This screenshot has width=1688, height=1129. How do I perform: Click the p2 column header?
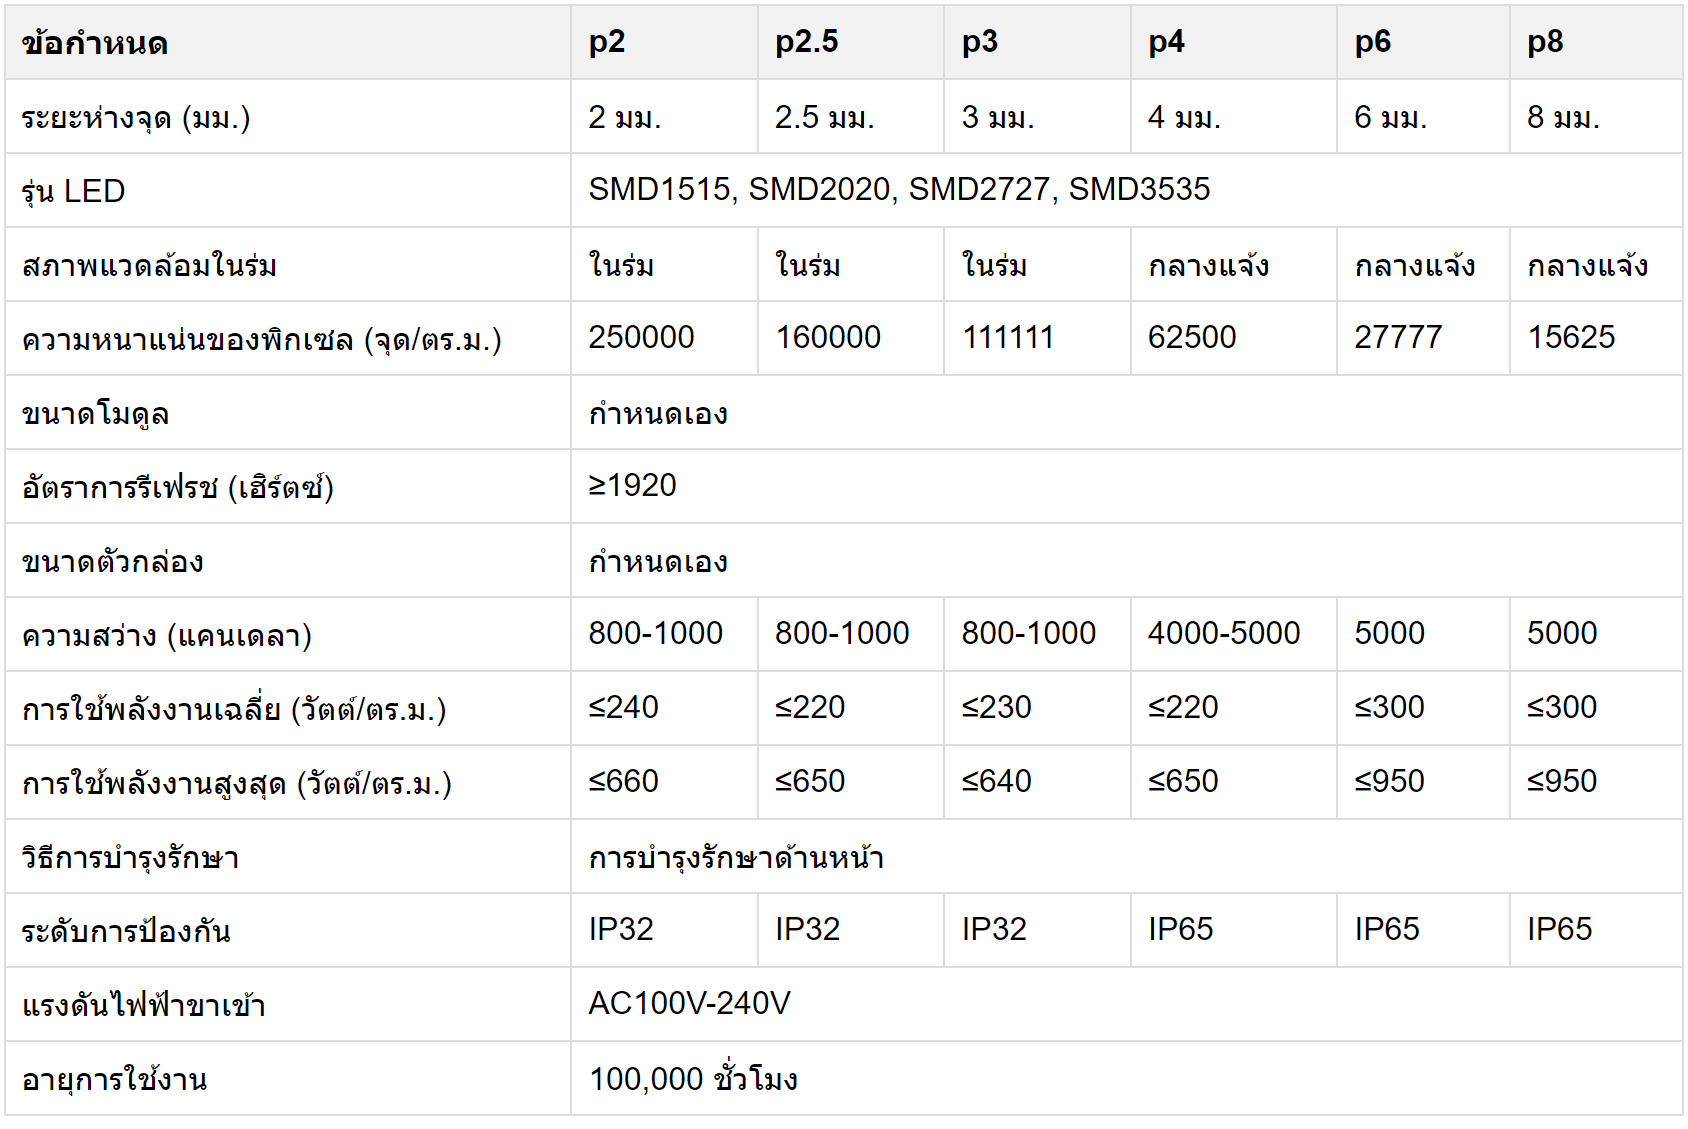[664, 42]
